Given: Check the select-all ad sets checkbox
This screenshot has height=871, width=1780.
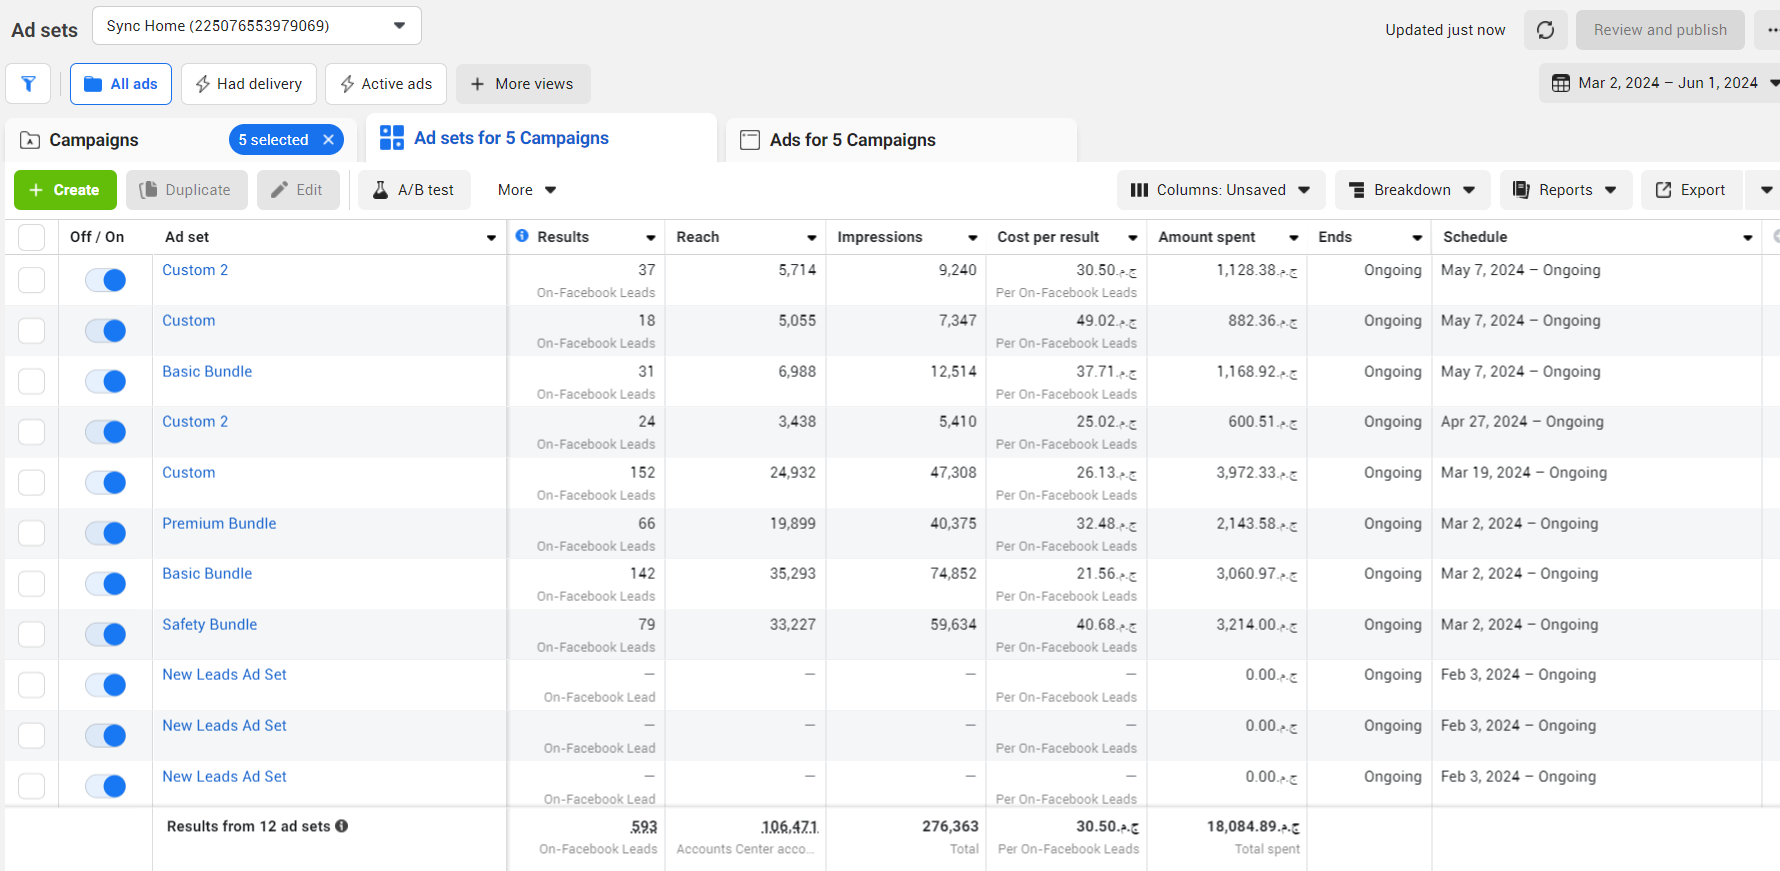Looking at the screenshot, I should (x=32, y=237).
